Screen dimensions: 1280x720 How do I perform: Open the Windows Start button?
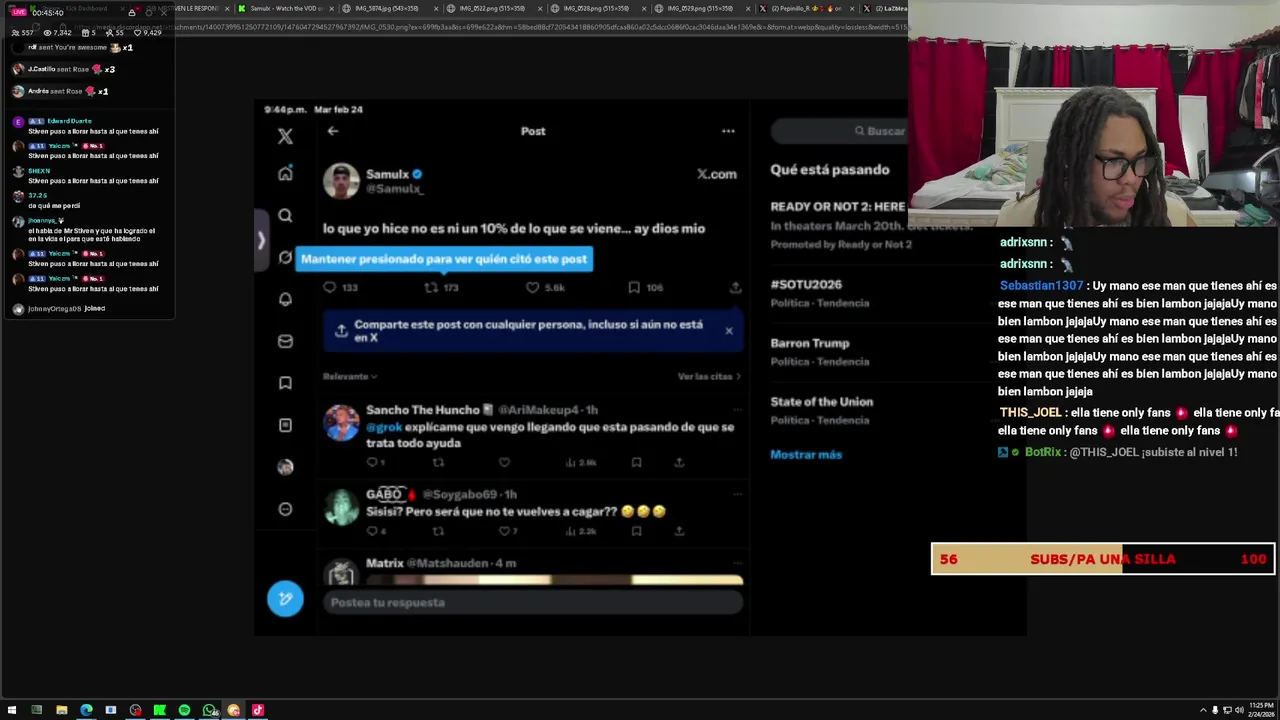tap(12, 710)
